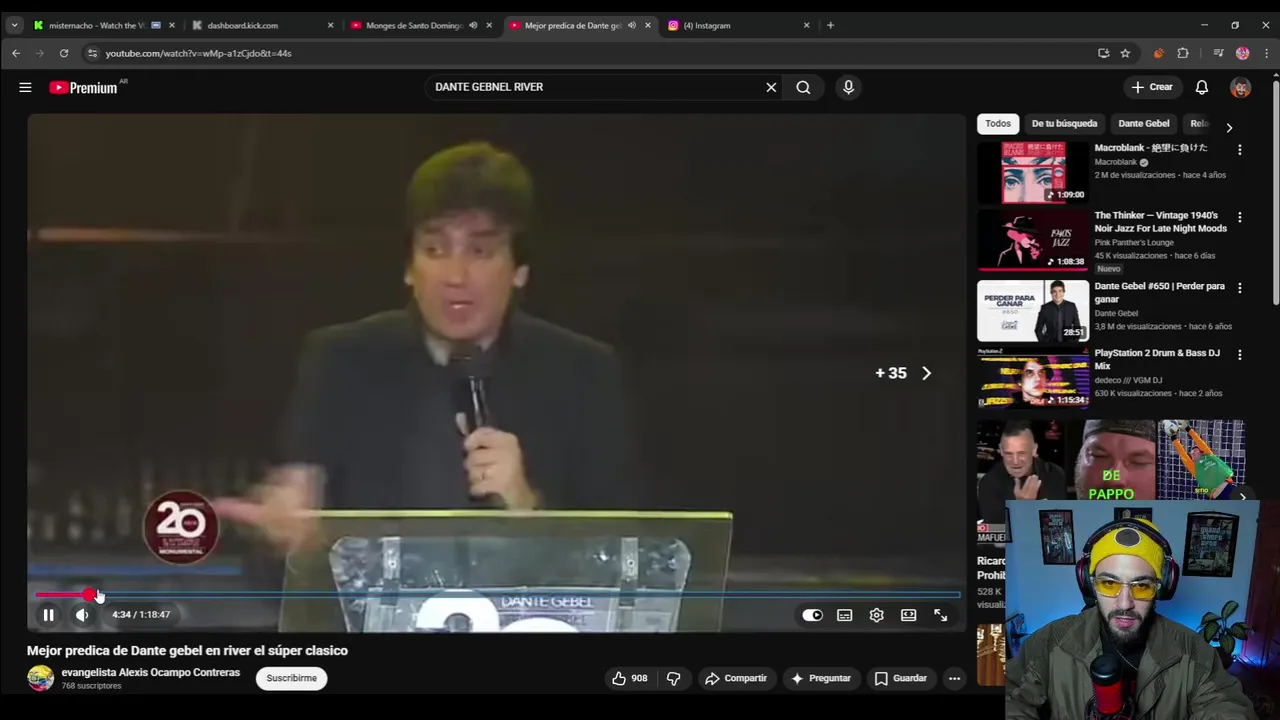Open options menu for The Thinker video
Image resolution: width=1280 pixels, height=720 pixels.
[1240, 217]
